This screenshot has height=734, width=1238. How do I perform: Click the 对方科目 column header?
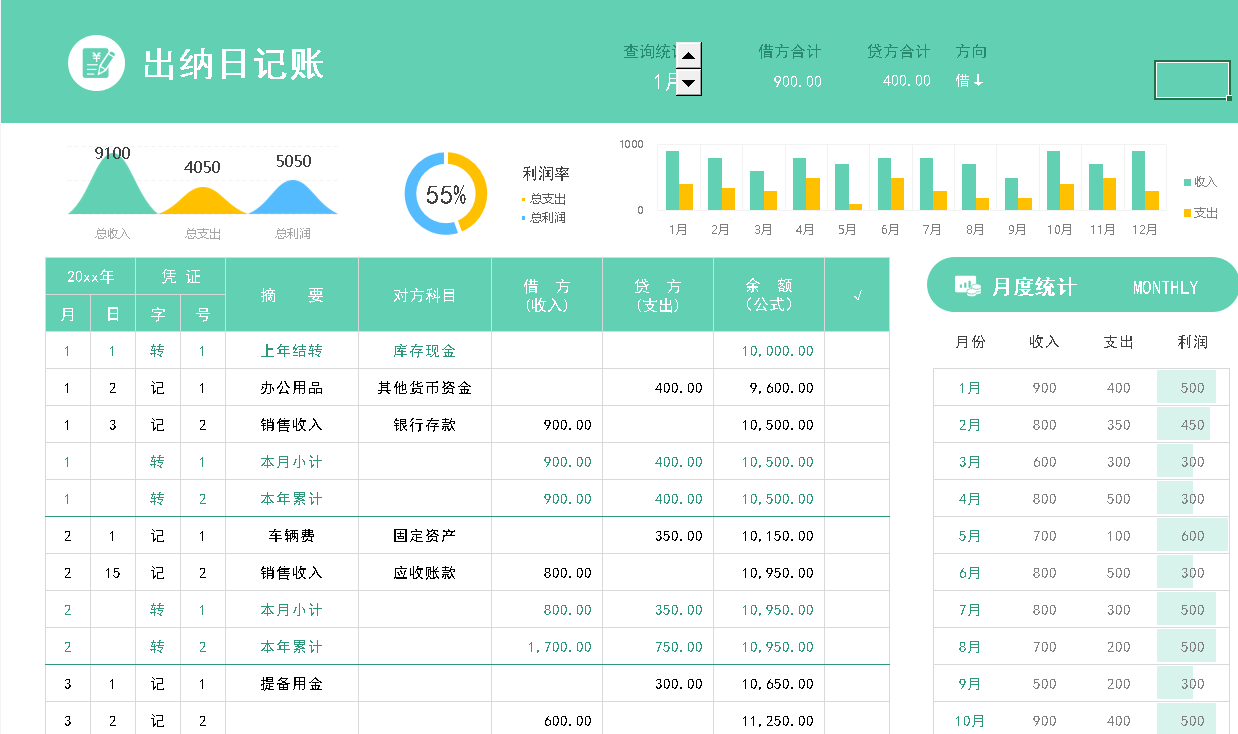coord(424,295)
